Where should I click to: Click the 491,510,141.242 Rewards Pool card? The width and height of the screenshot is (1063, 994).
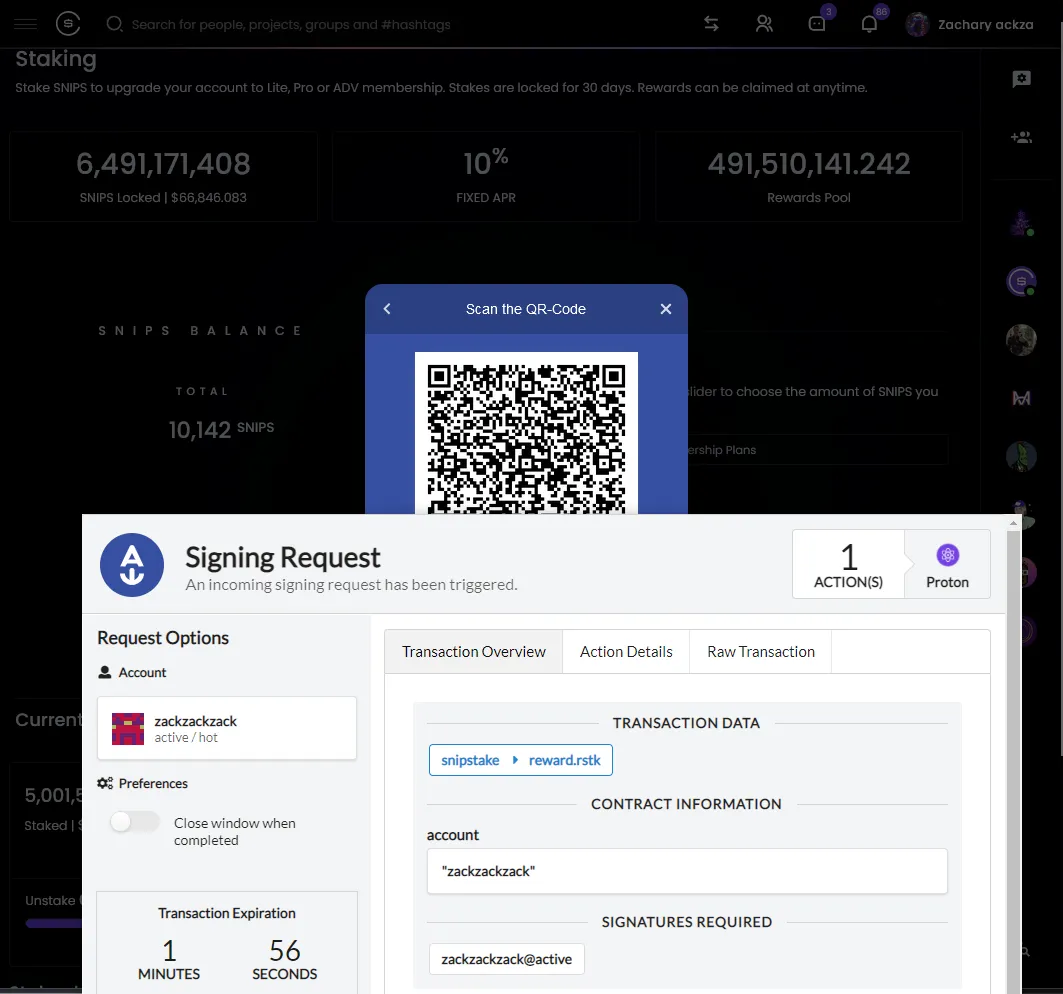[x=809, y=176]
